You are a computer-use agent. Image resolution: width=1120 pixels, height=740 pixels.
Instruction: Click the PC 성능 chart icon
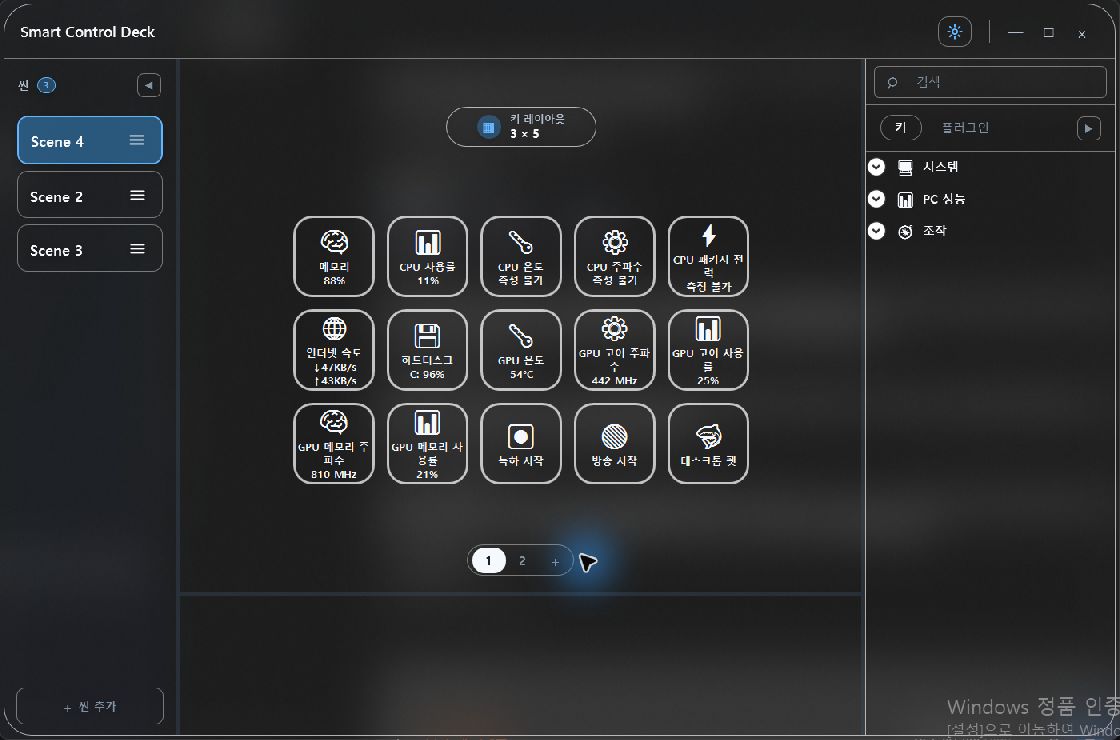tap(905, 199)
